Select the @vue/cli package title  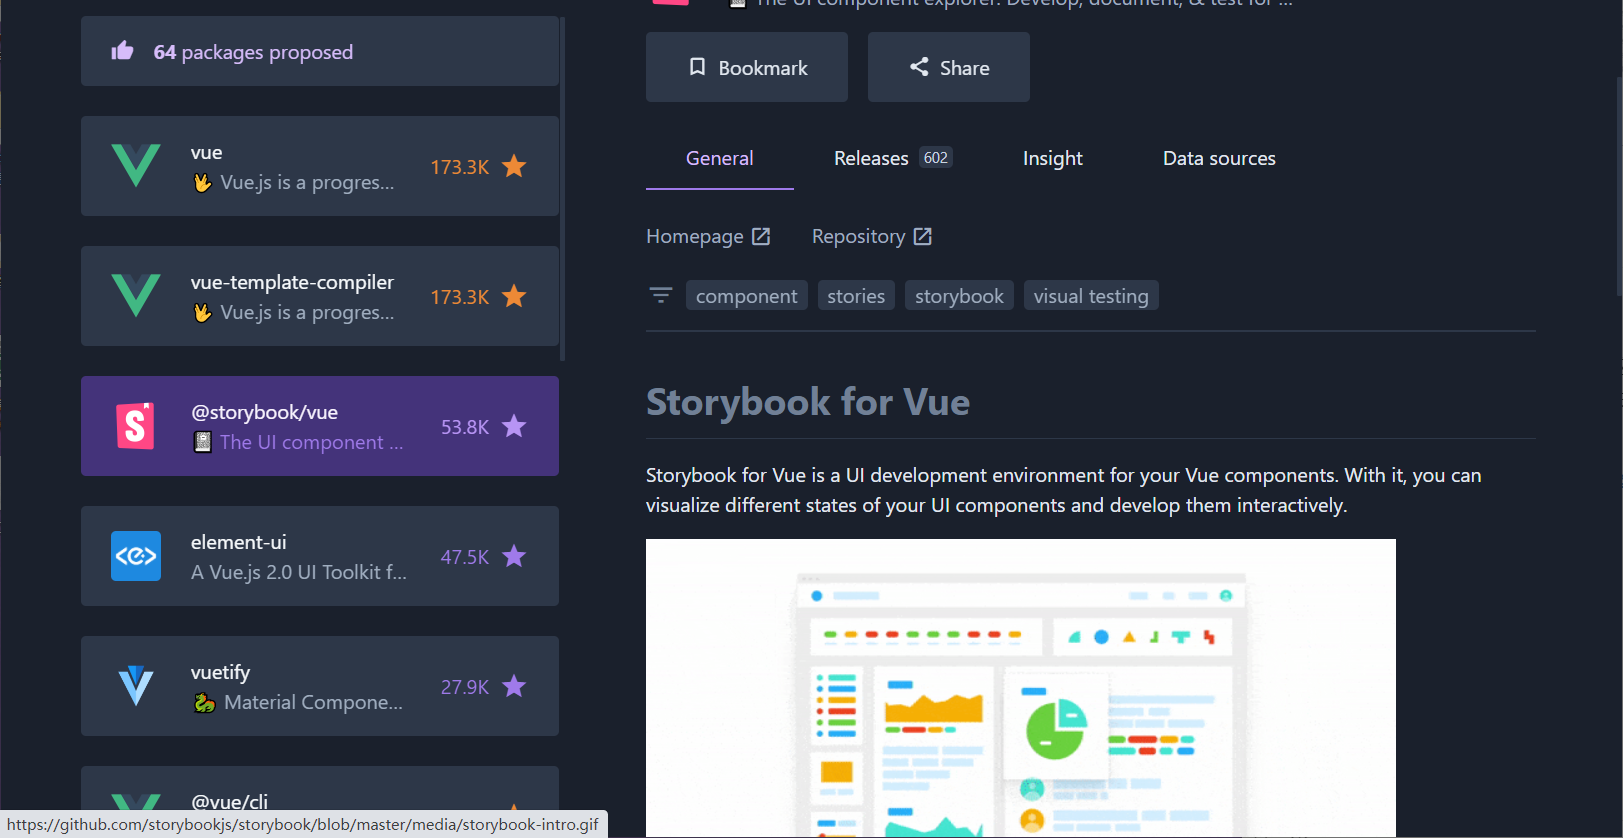229,801
